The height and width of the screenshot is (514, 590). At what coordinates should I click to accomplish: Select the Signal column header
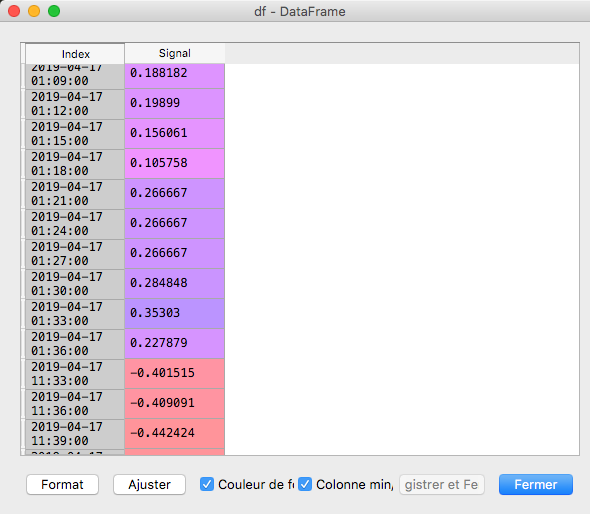pos(175,53)
